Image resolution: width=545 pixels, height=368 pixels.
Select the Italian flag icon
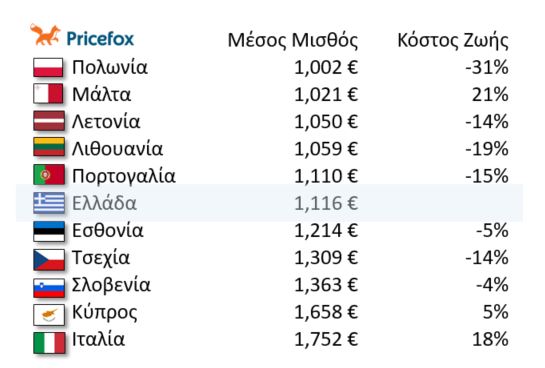coord(49,343)
